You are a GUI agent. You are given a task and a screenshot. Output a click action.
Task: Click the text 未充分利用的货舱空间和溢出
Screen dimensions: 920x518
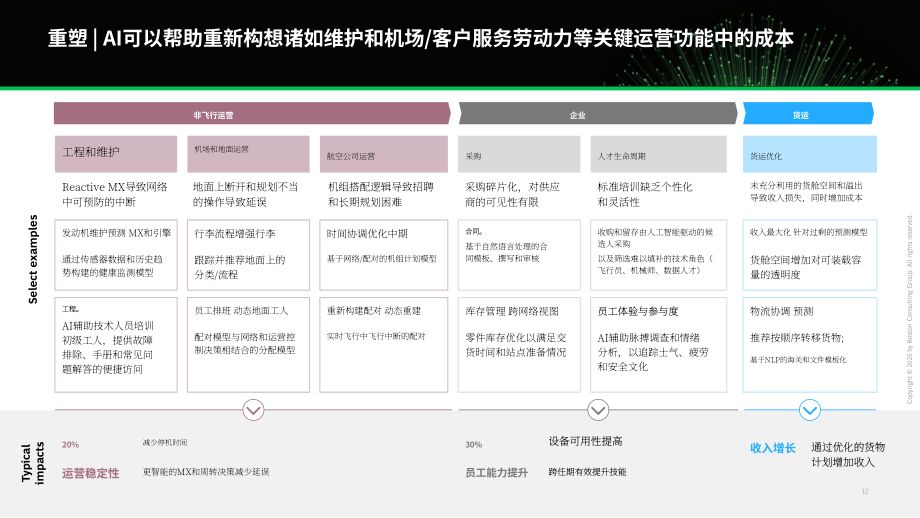[x=806, y=185]
